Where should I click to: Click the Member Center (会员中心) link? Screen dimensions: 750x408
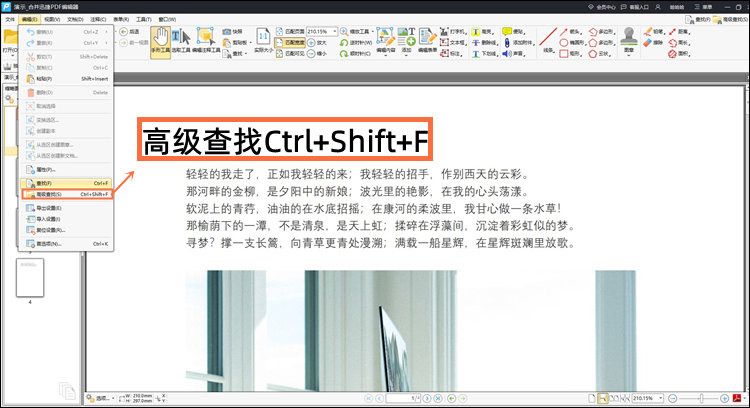575,7
